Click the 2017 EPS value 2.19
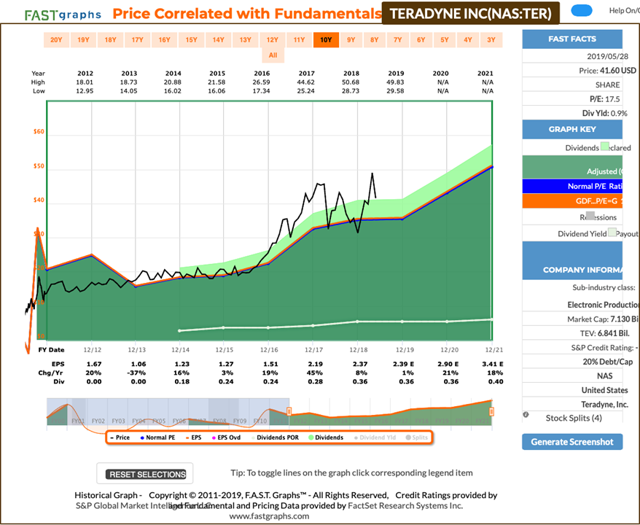The width and height of the screenshot is (640, 525). tap(316, 364)
